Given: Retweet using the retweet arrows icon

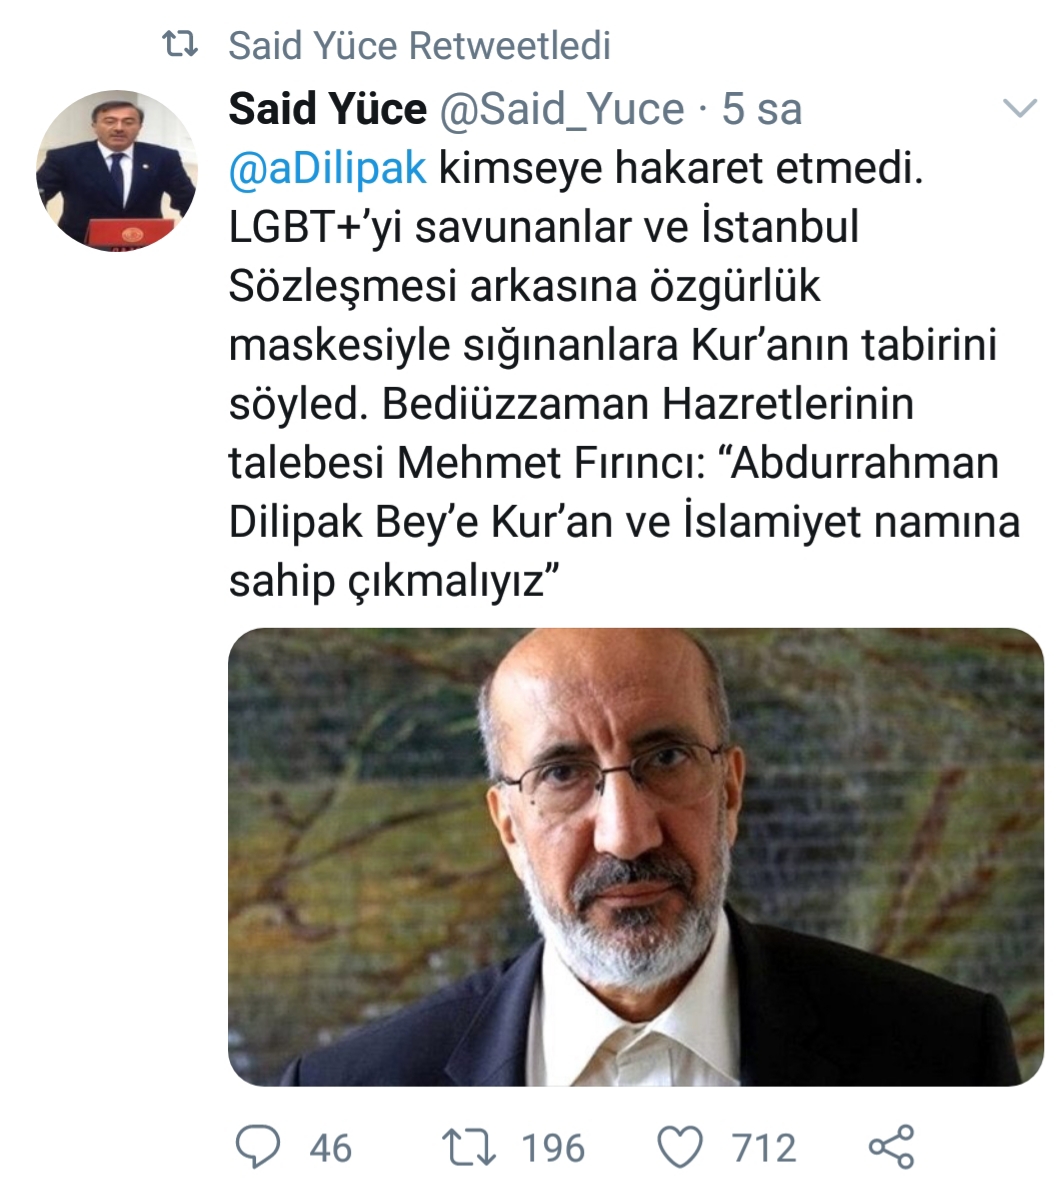Looking at the screenshot, I should point(469,1147).
